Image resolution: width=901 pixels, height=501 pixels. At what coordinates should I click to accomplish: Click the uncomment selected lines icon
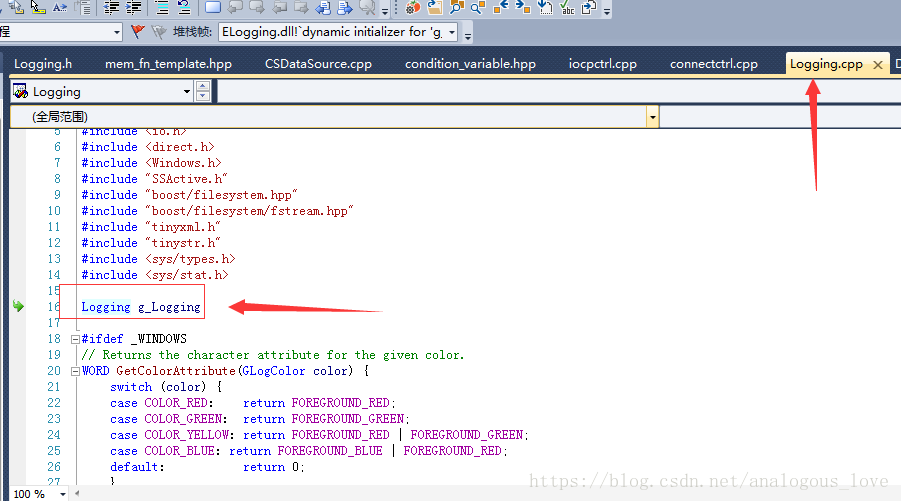(184, 7)
